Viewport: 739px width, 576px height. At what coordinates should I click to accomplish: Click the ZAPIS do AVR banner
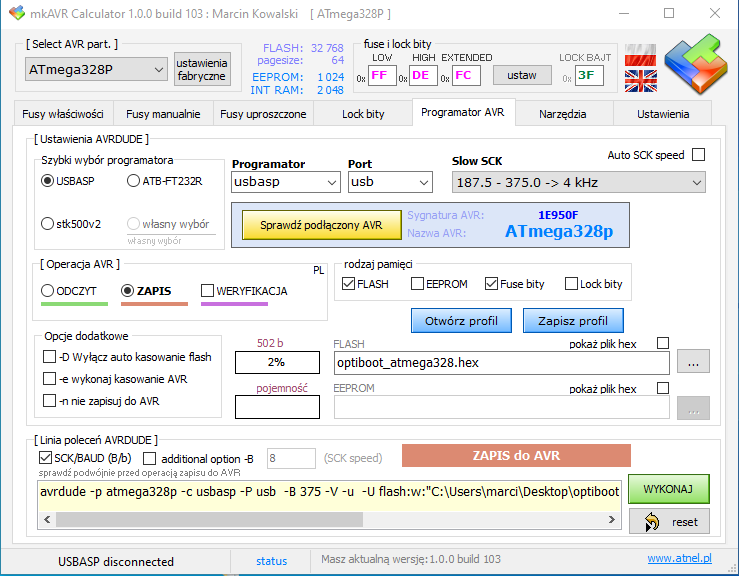(516, 455)
